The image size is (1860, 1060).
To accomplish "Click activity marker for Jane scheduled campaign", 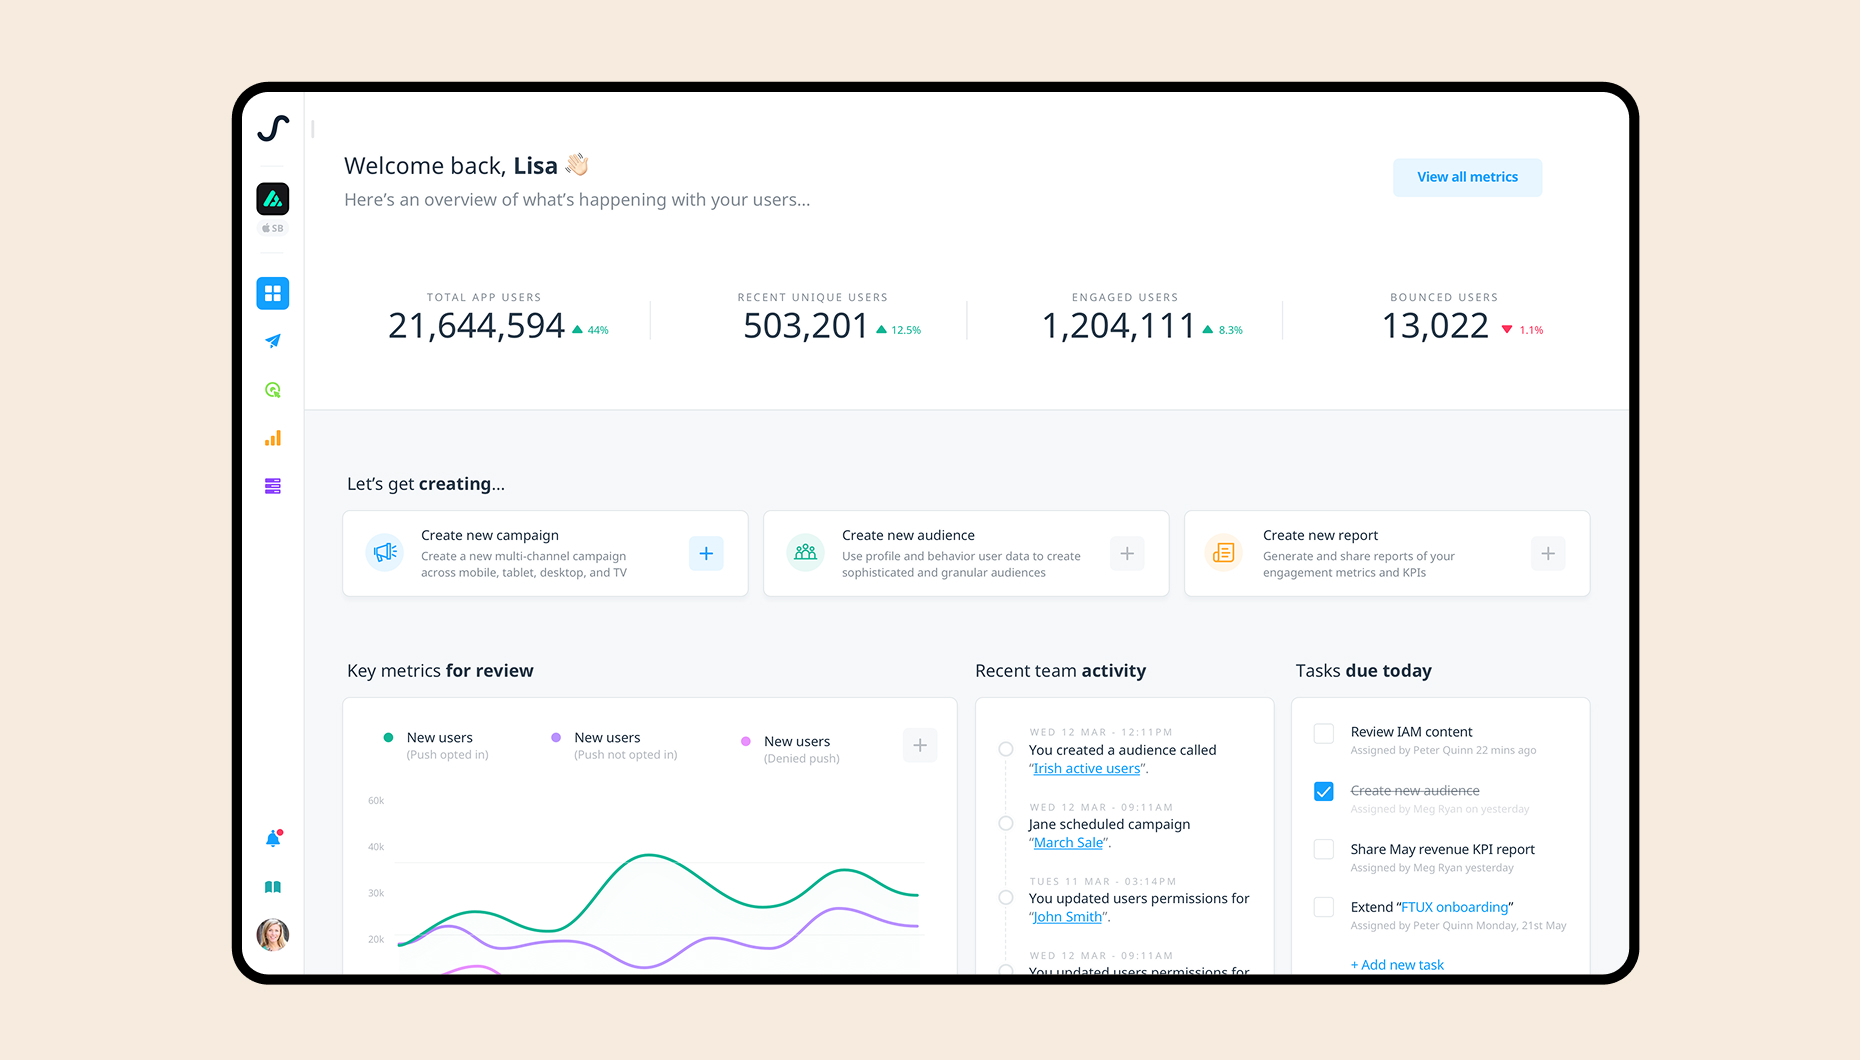I will click(1006, 824).
